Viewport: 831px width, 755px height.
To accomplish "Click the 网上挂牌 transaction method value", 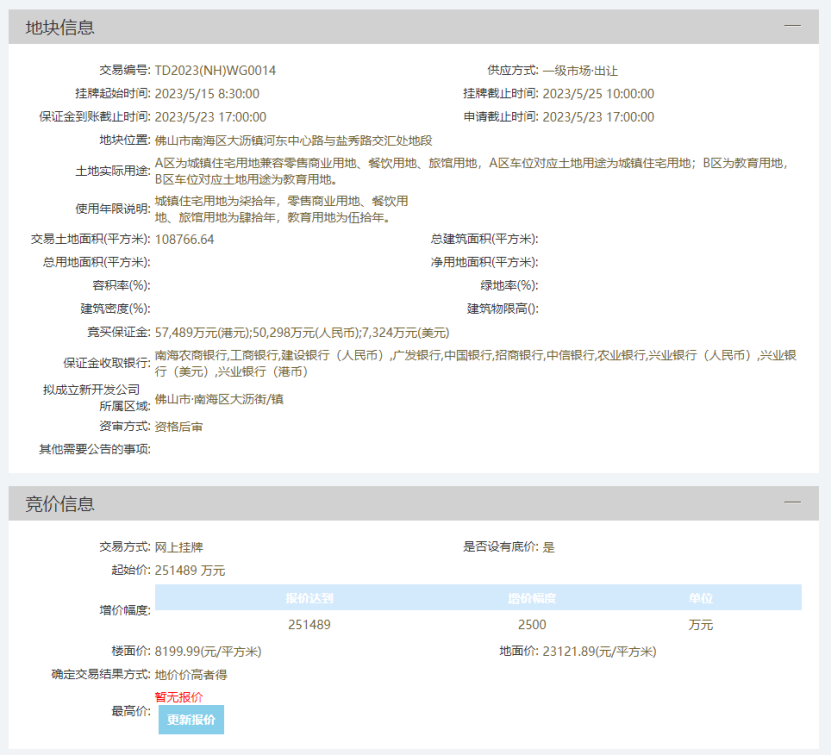I will click(x=179, y=547).
